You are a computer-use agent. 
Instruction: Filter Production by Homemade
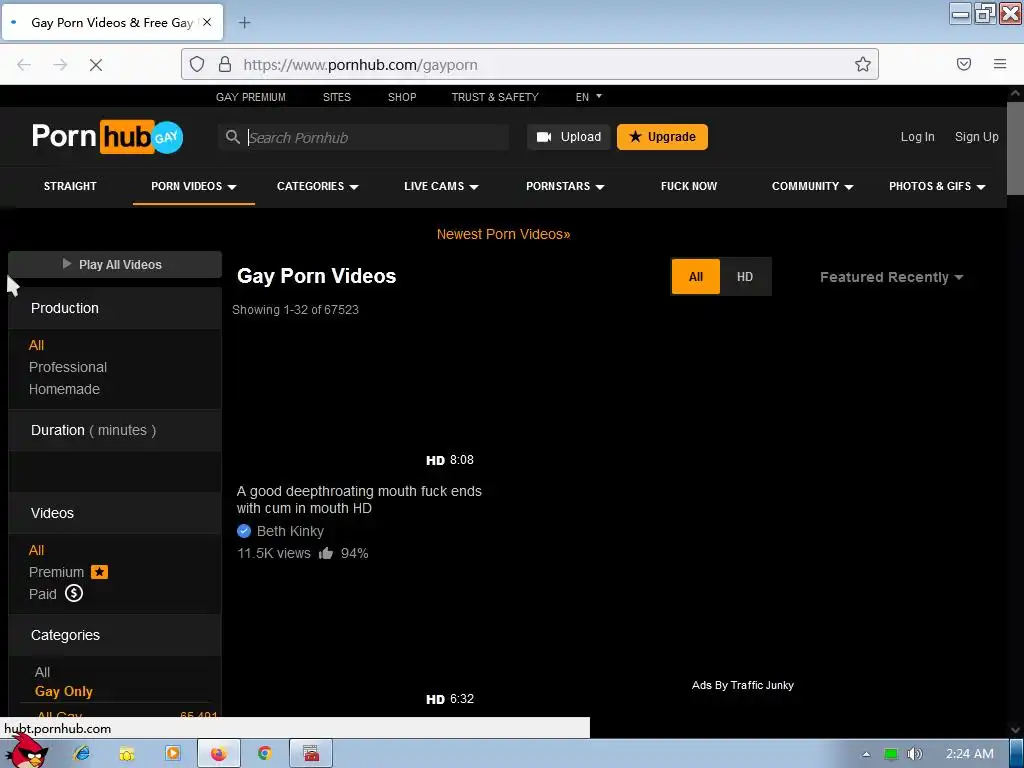pyautogui.click(x=64, y=389)
